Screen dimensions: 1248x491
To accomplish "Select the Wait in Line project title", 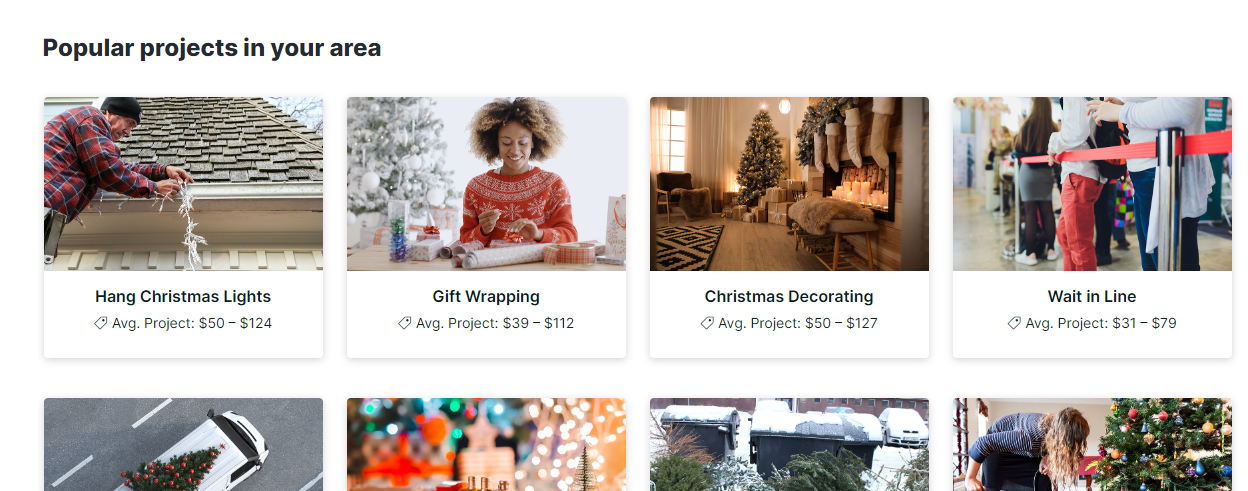I will tap(1092, 297).
